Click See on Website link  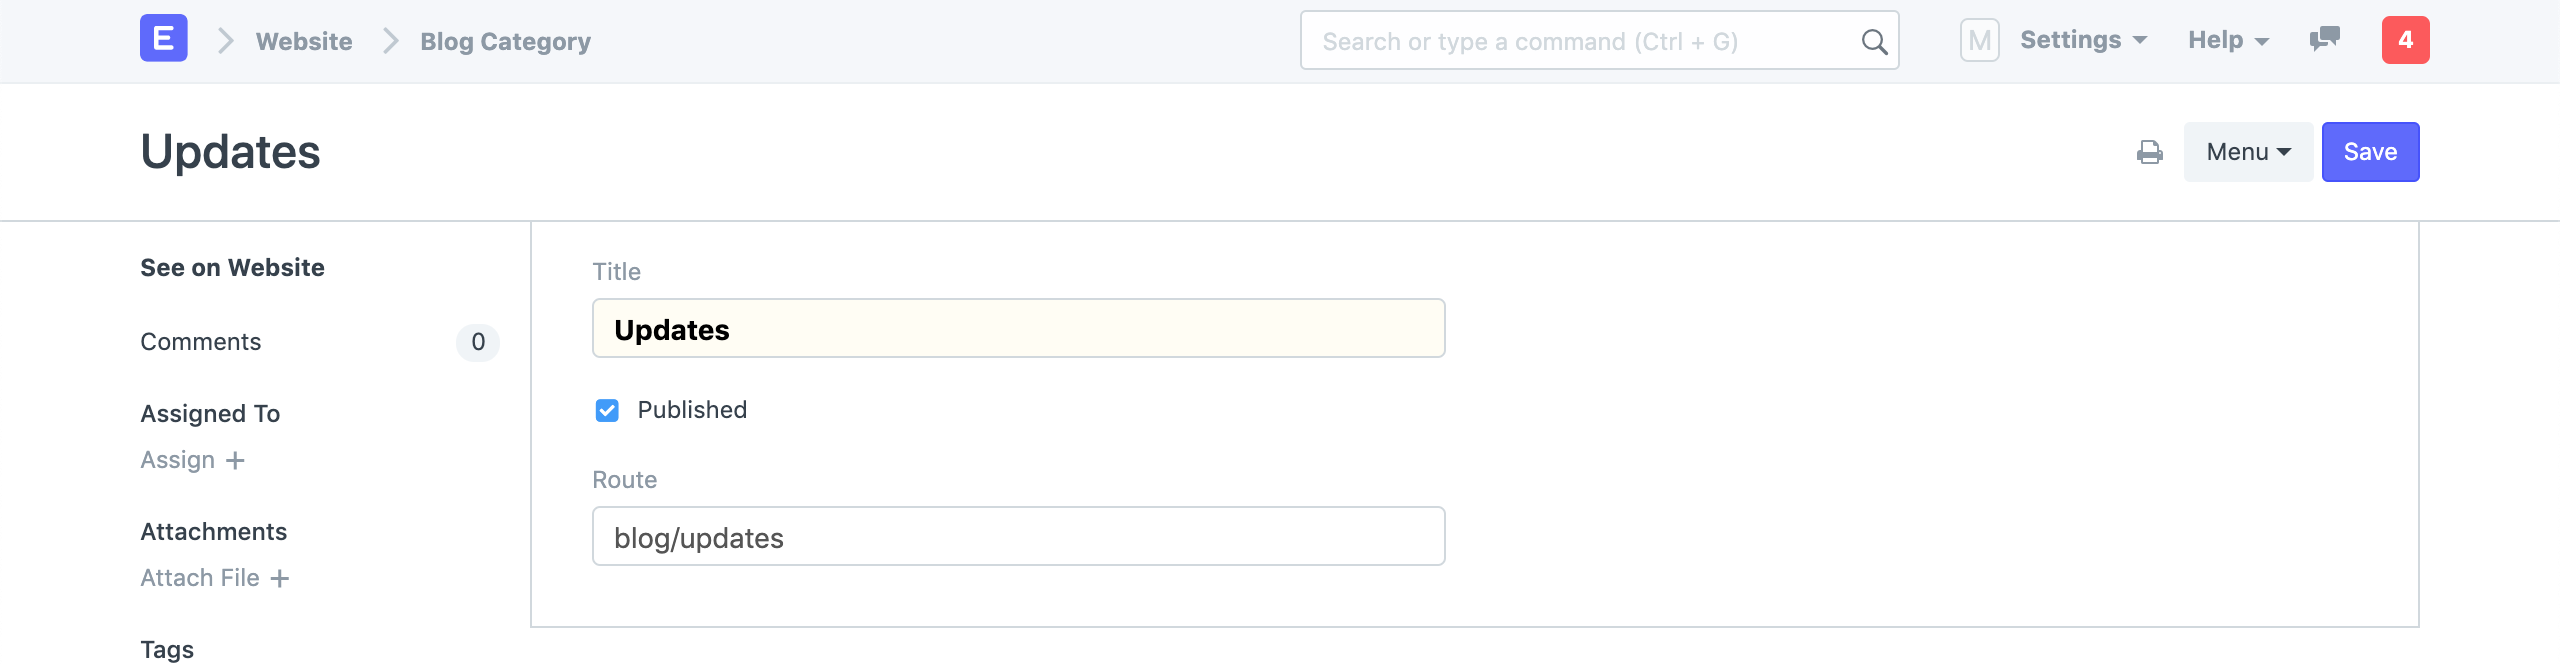(x=232, y=267)
